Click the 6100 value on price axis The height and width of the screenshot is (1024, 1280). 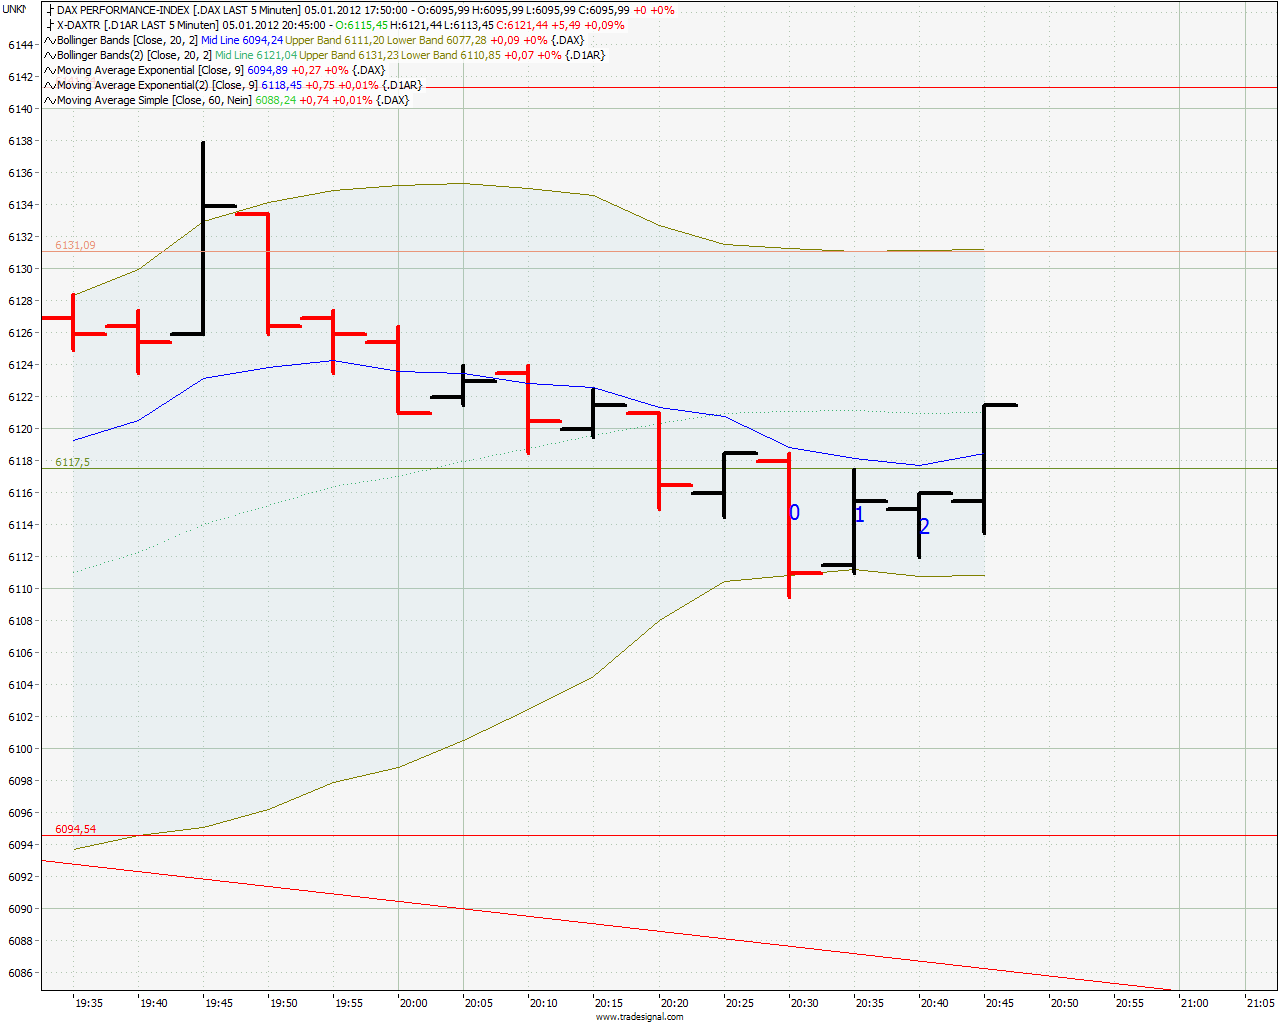[x=20, y=749]
